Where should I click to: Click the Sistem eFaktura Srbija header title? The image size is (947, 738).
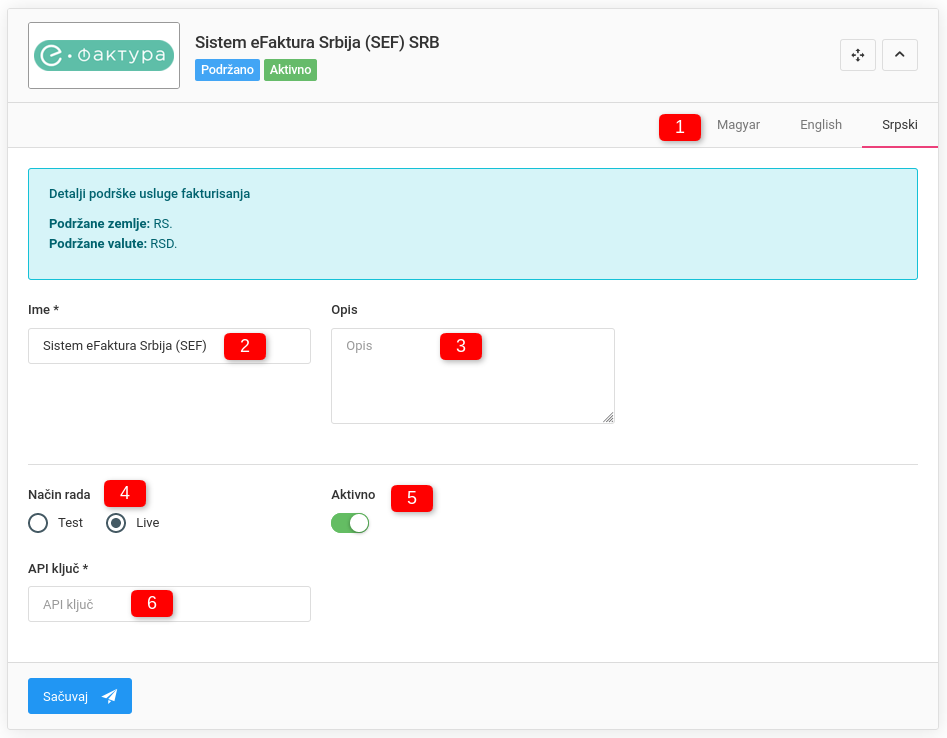[316, 43]
